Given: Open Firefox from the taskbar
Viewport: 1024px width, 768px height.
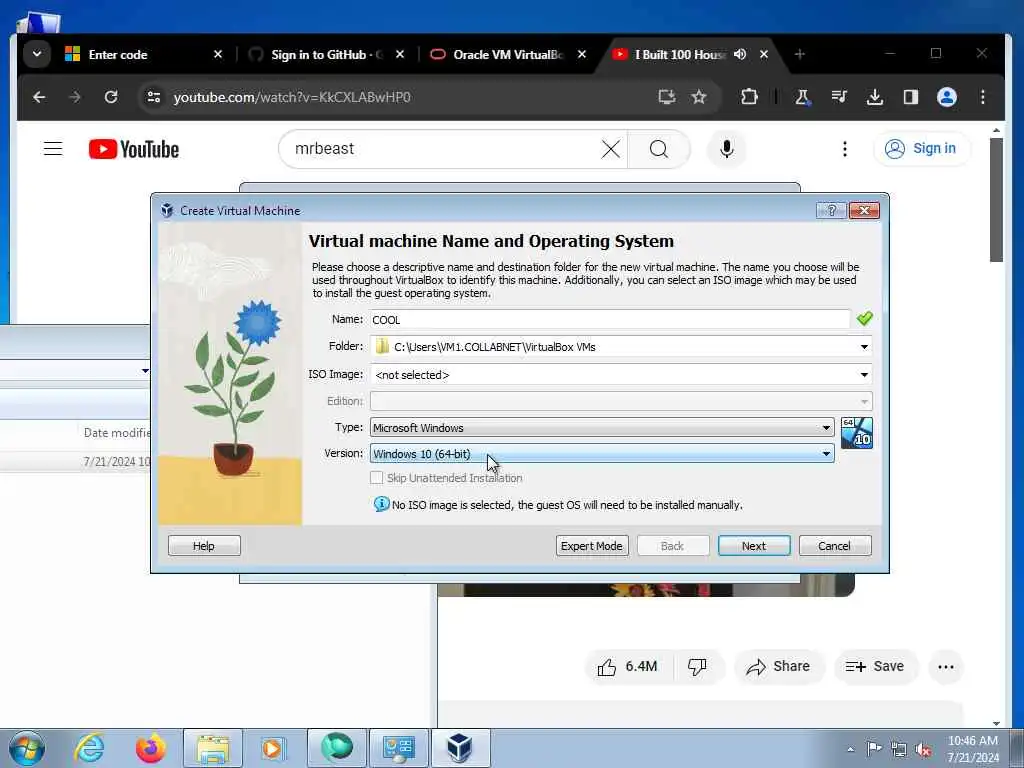Looking at the screenshot, I should pos(150,748).
